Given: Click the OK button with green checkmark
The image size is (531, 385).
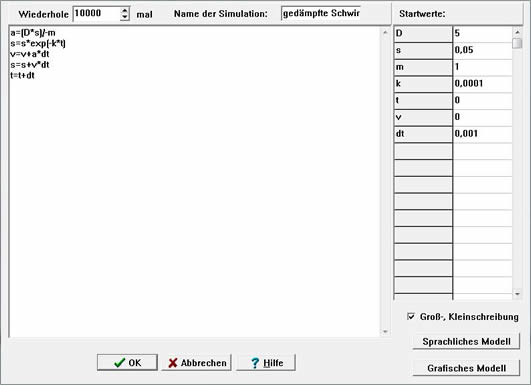Looking at the screenshot, I should pyautogui.click(x=127, y=362).
